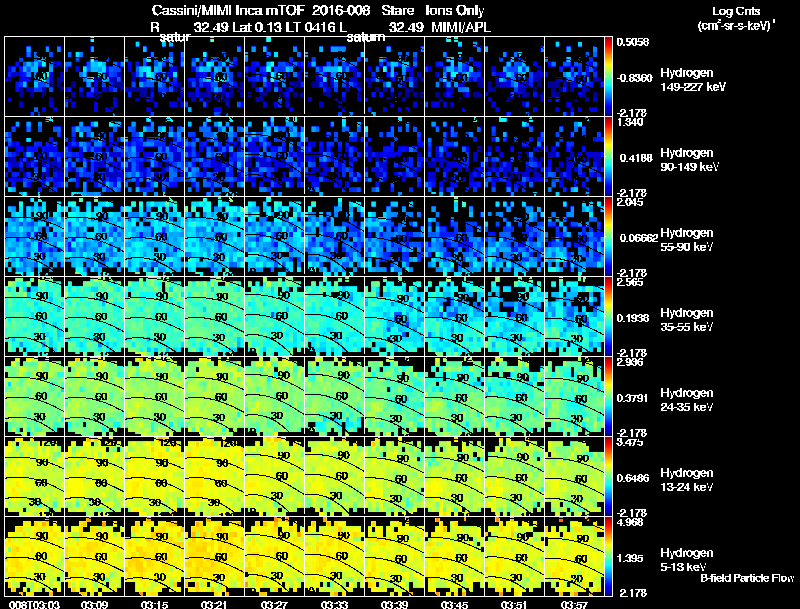The width and height of the screenshot is (800, 609).
Task: Click the 0.1938 color scale value
Action: click(633, 318)
